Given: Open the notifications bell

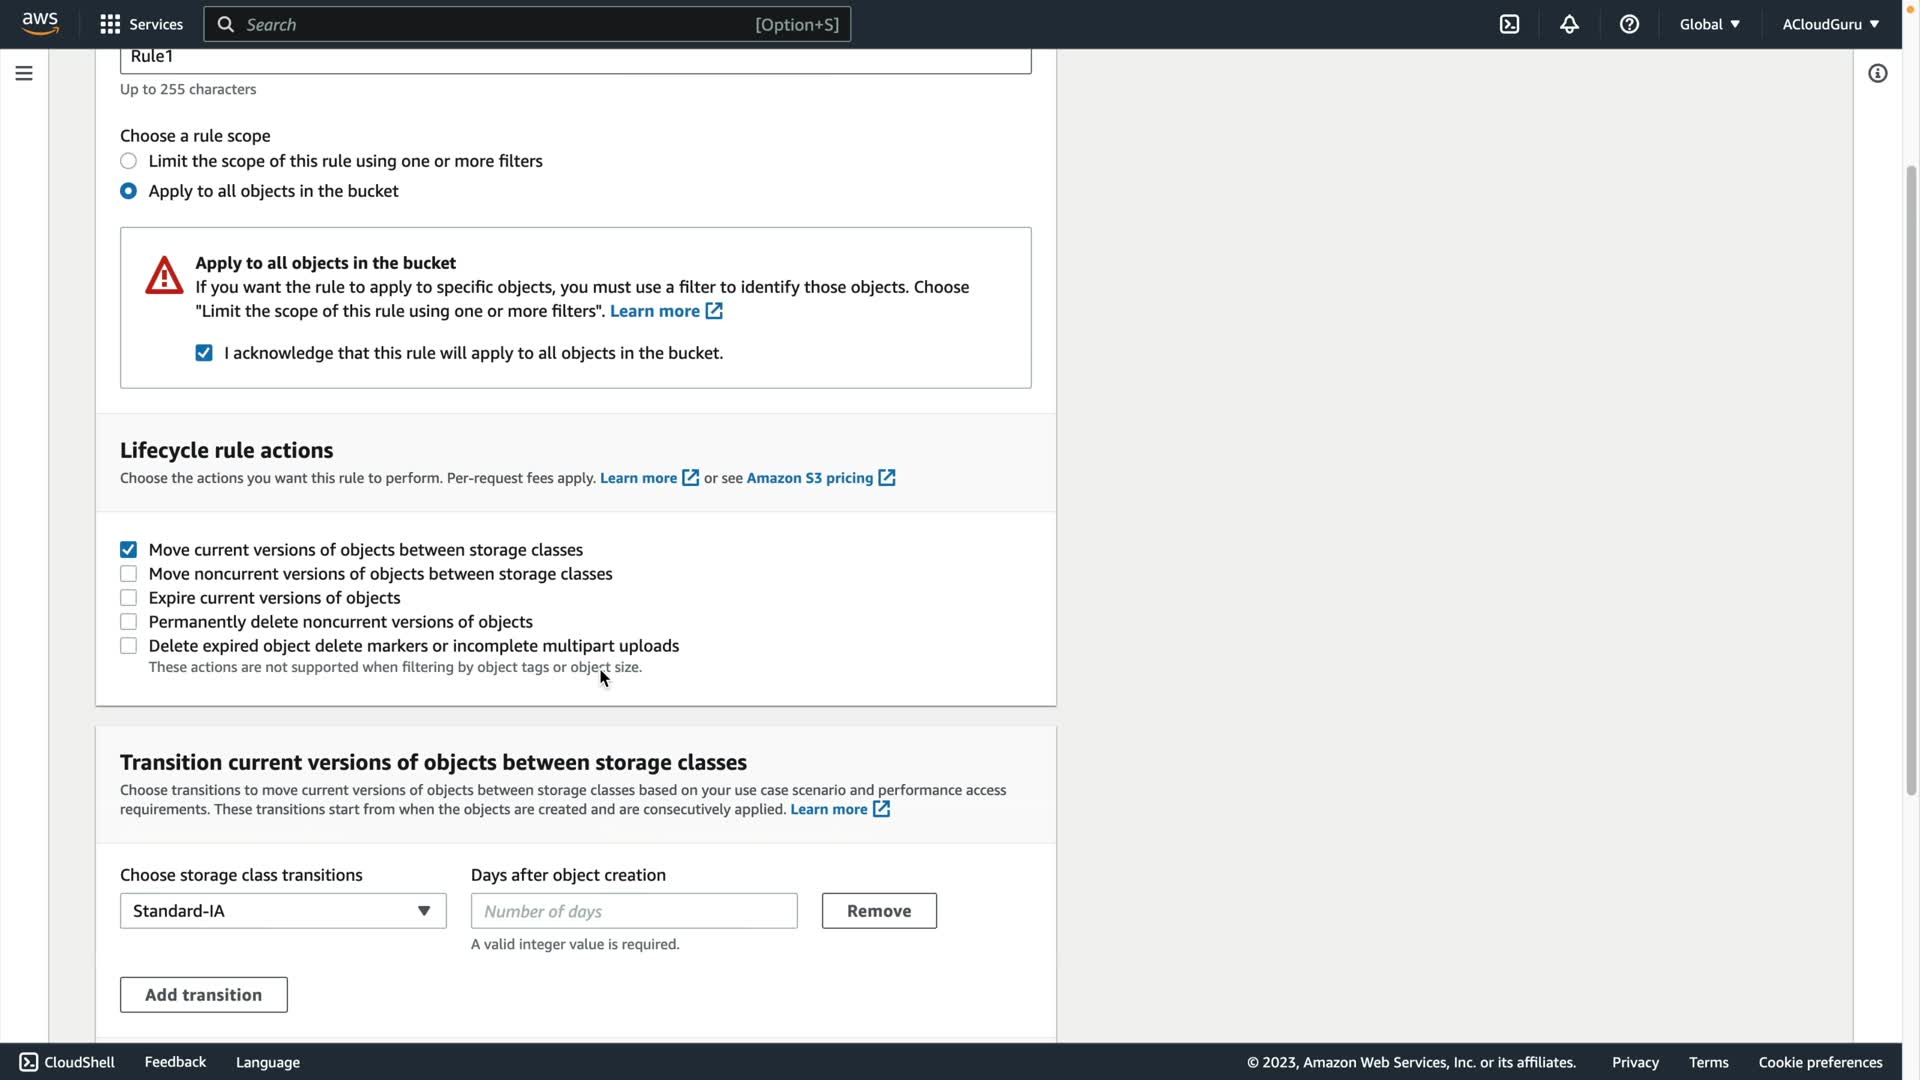Looking at the screenshot, I should click(1569, 24).
